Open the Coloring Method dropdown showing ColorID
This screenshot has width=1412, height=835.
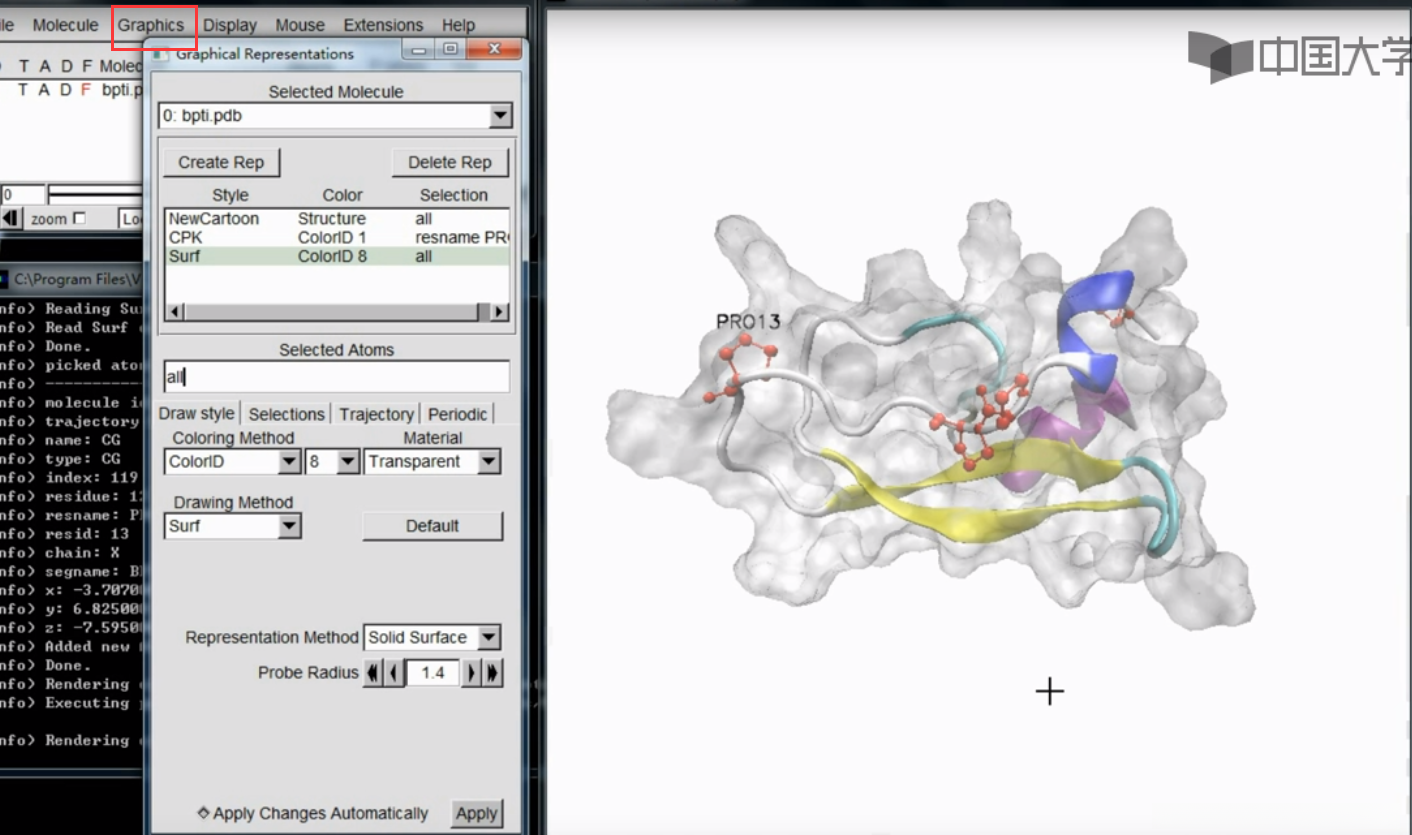(x=289, y=462)
